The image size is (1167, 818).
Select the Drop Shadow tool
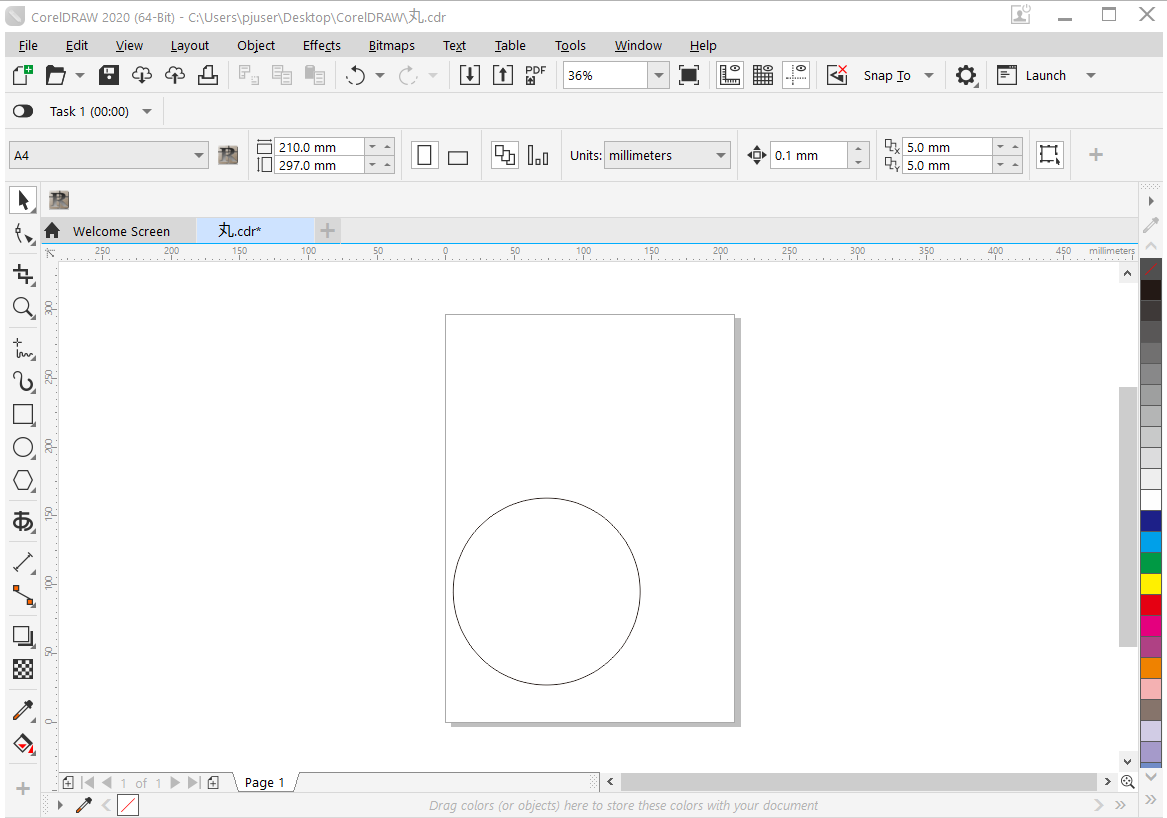tap(23, 636)
